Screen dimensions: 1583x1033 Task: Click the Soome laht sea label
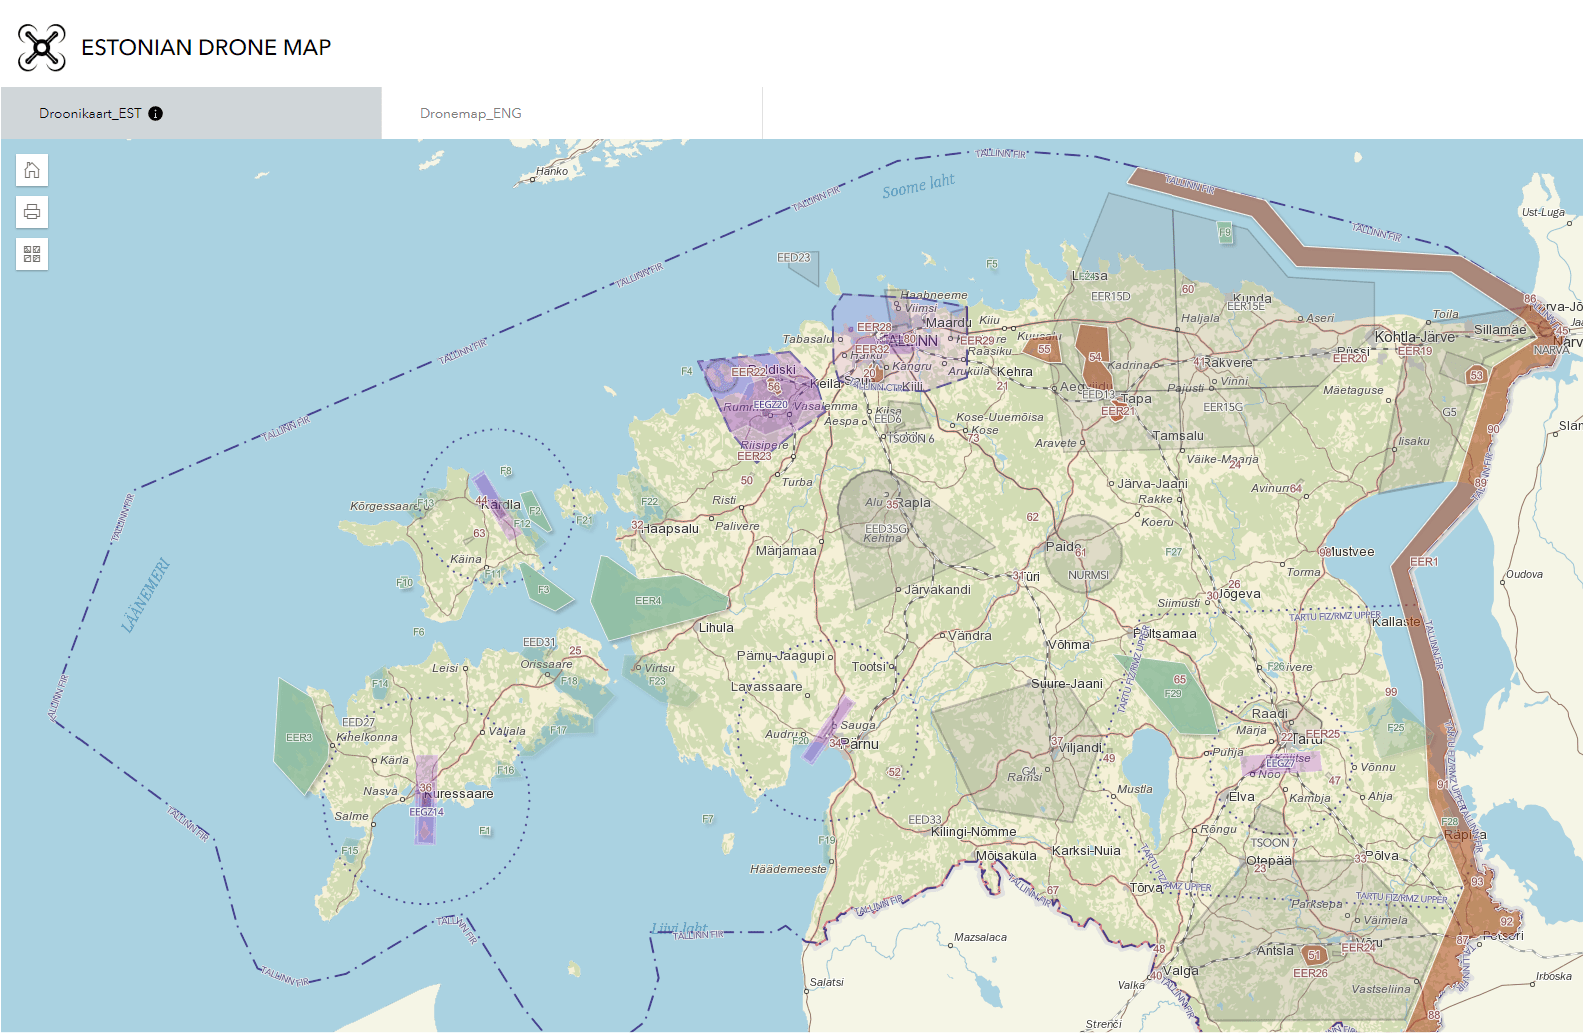918,186
